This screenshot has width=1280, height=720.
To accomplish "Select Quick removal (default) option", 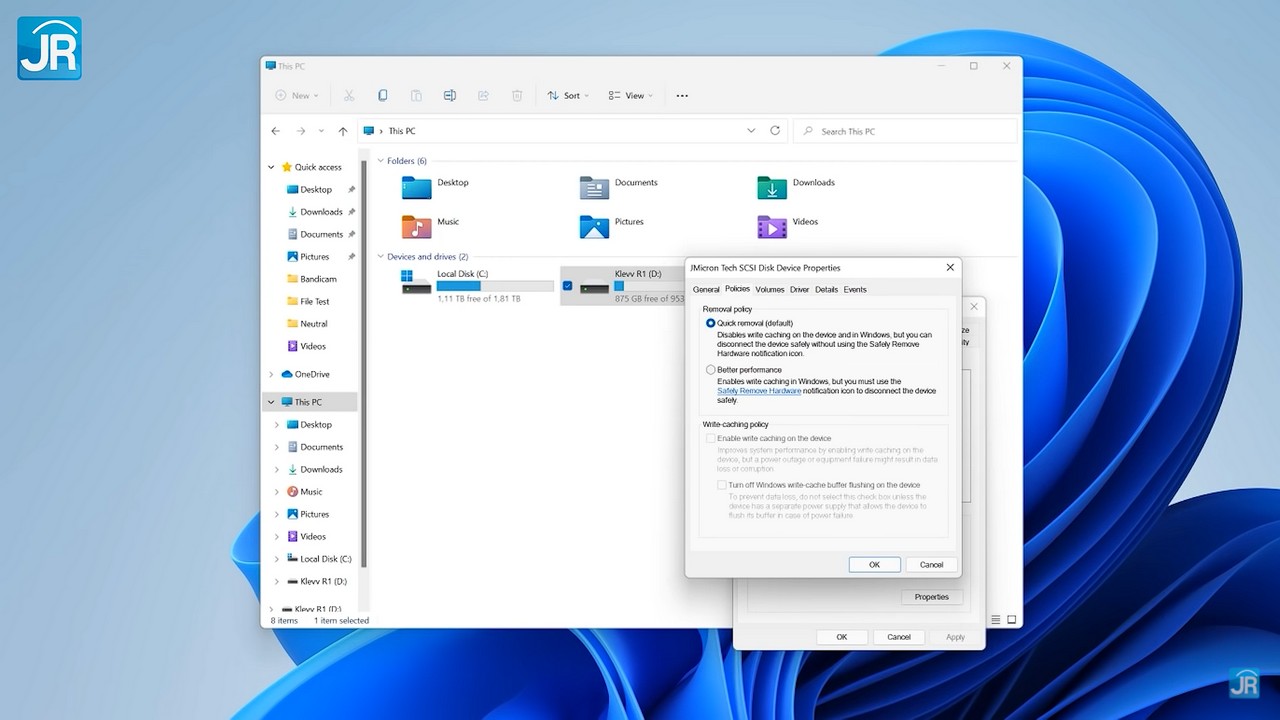I will 711,323.
